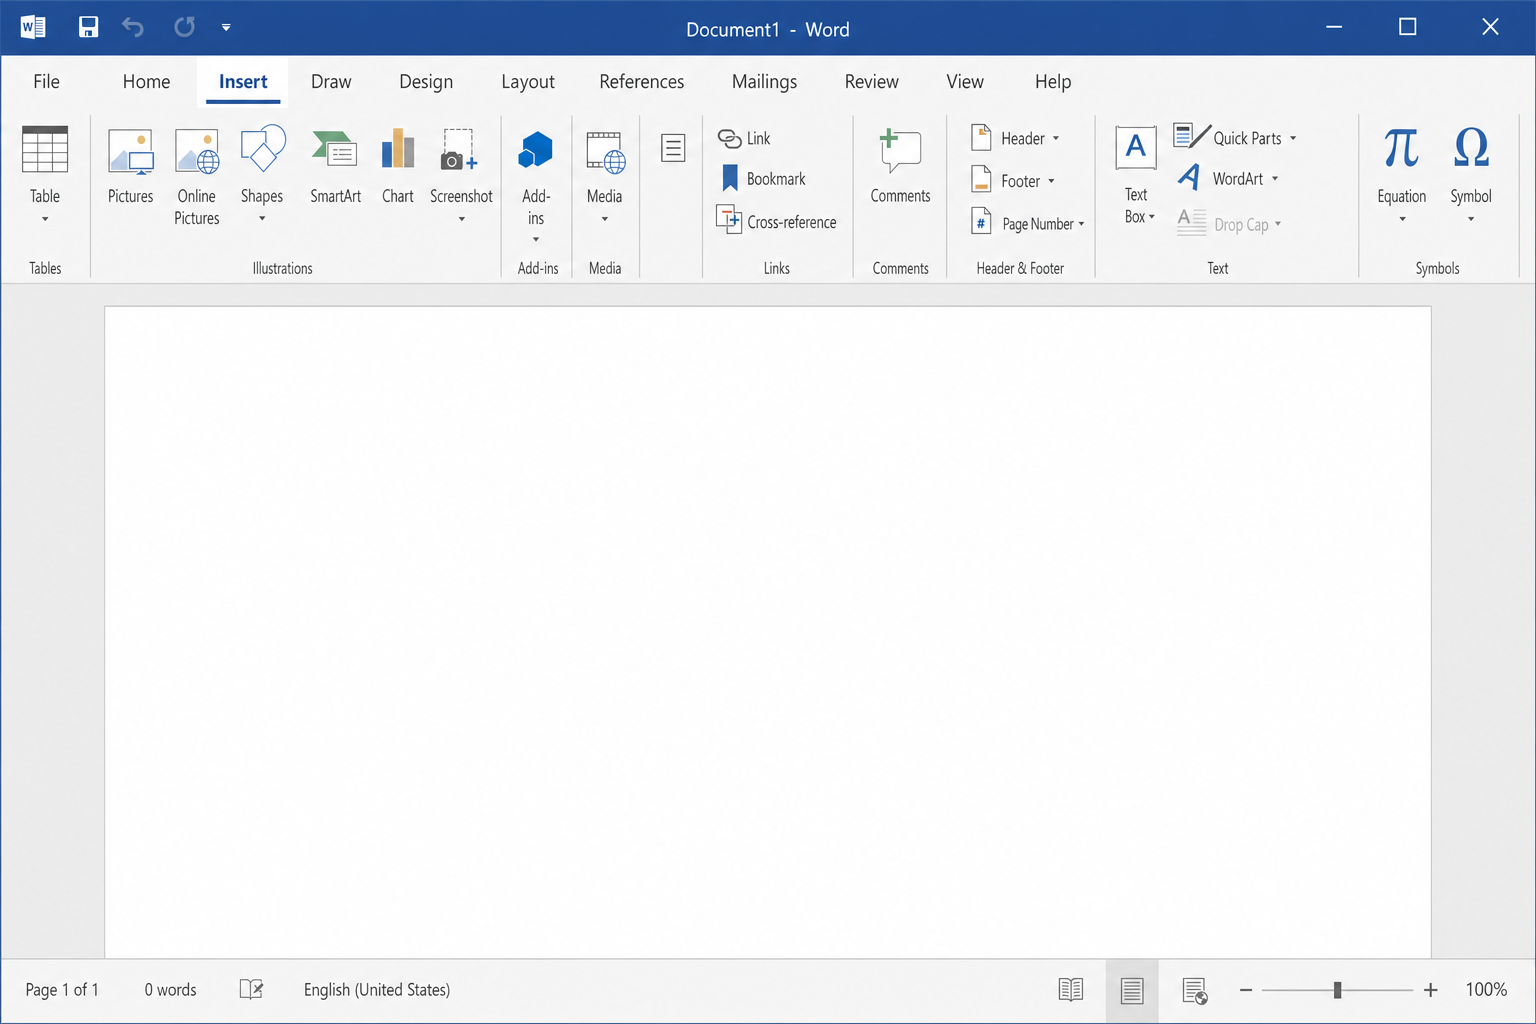Click inside the blank document page
The width and height of the screenshot is (1536, 1024).
[768, 632]
